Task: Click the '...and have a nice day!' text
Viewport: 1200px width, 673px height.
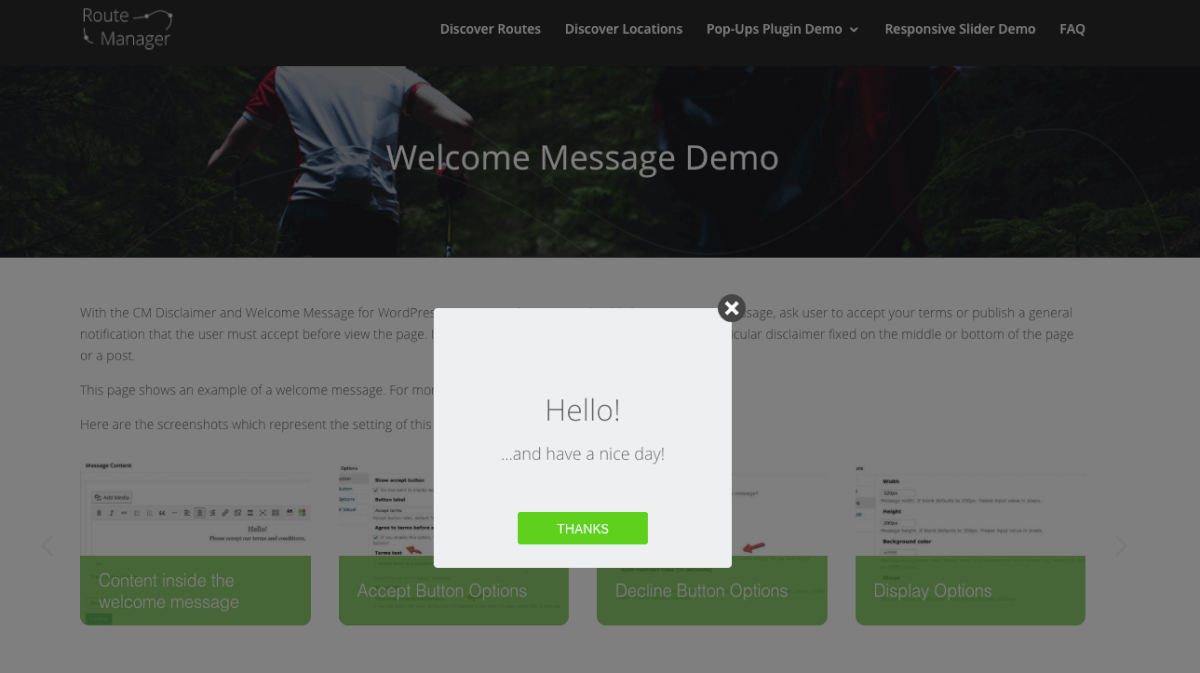Action: click(582, 454)
